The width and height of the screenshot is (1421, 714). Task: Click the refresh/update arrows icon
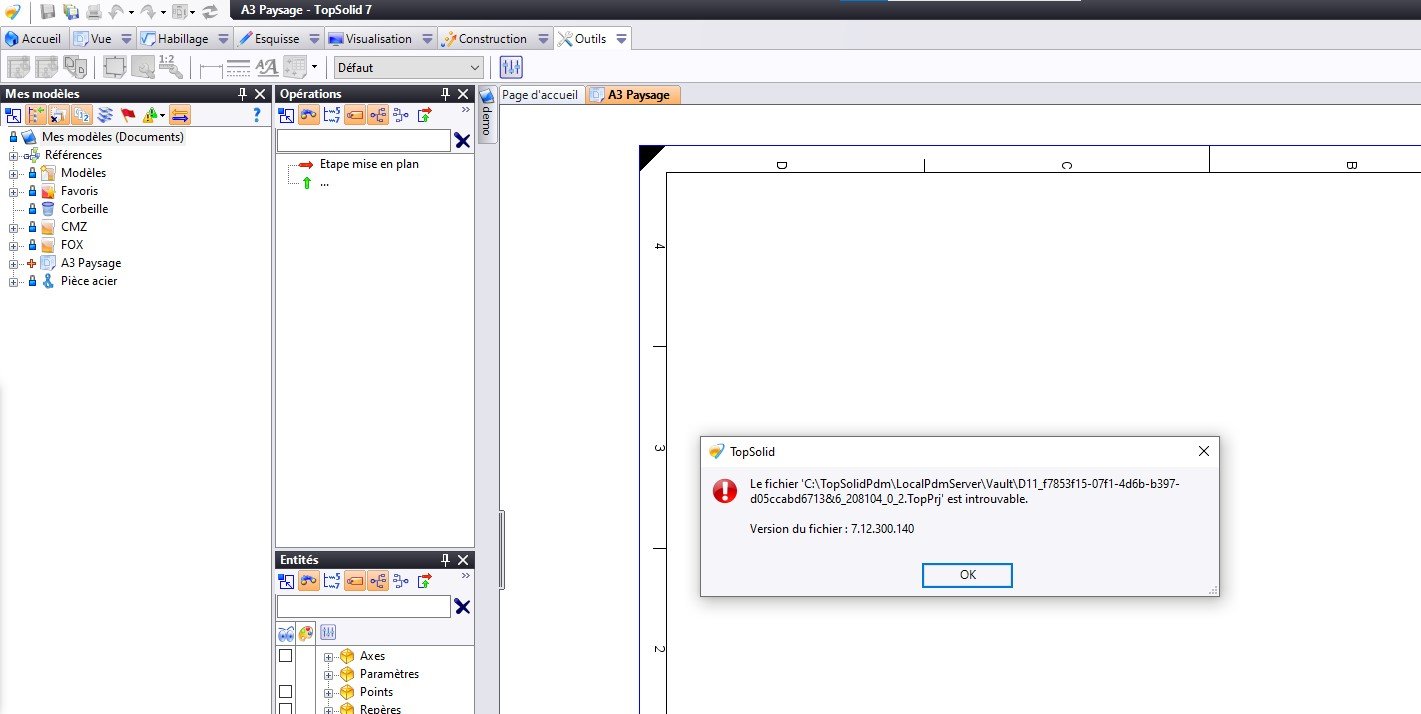coord(210,12)
